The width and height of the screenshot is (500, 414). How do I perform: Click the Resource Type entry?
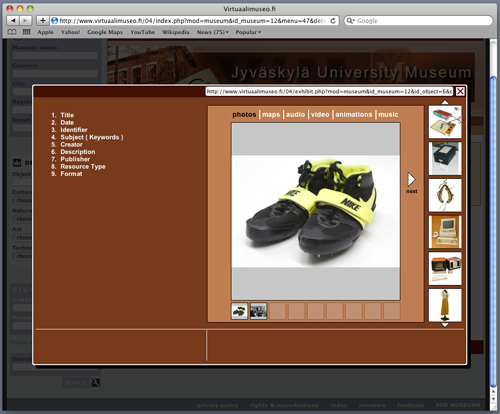83,166
